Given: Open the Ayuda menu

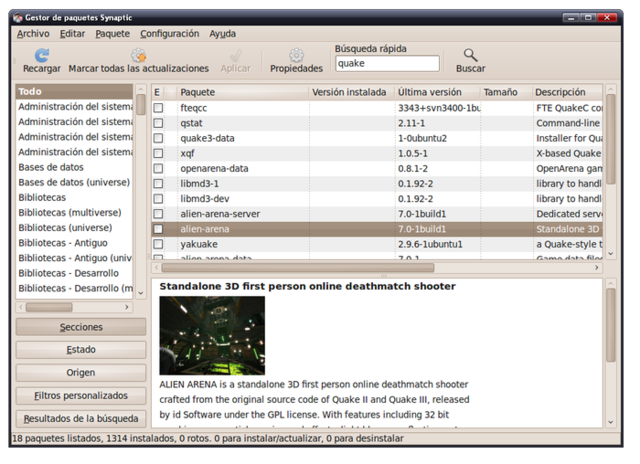Looking at the screenshot, I should 222,34.
